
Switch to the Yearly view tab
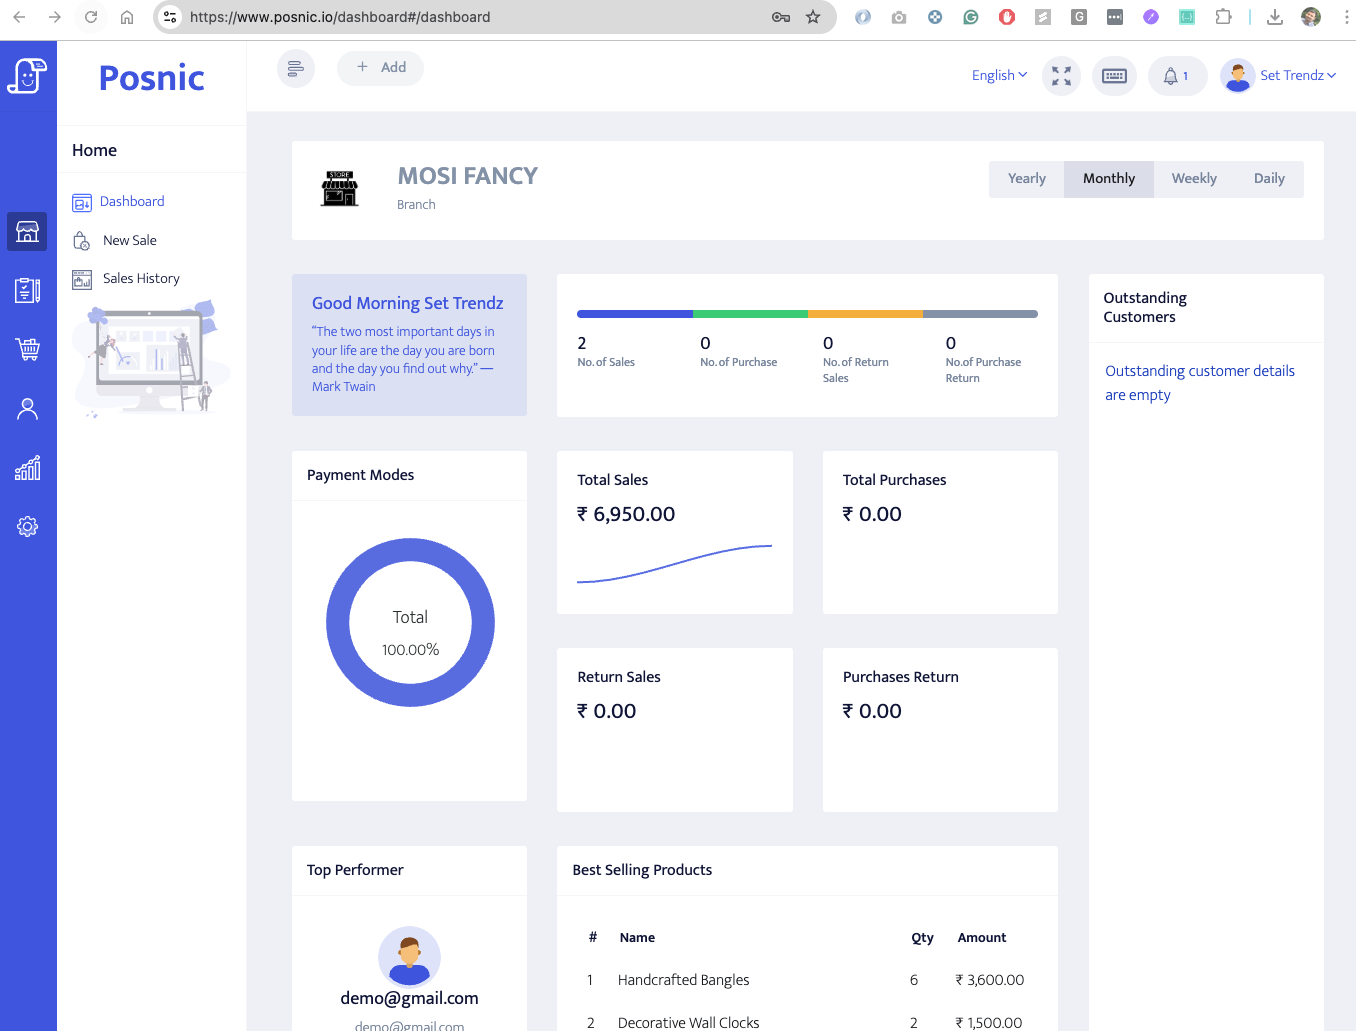[x=1027, y=178]
